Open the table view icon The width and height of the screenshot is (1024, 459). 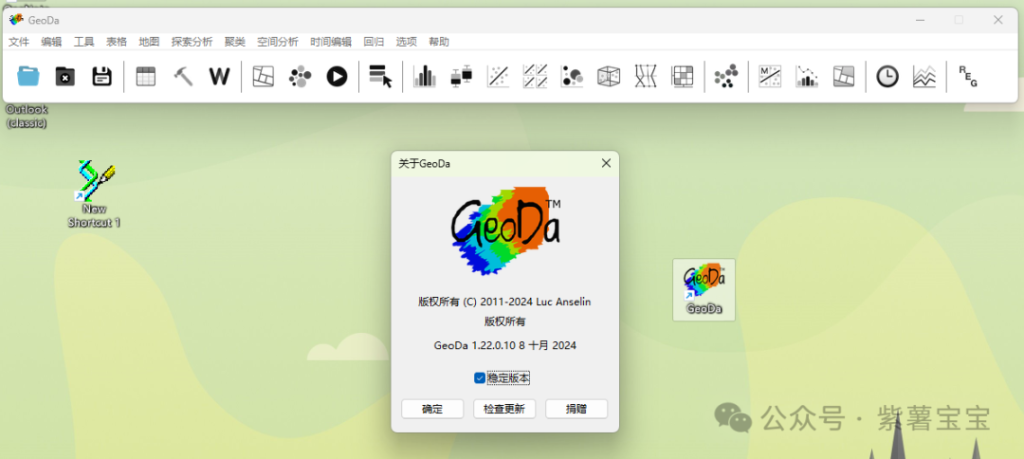point(146,76)
